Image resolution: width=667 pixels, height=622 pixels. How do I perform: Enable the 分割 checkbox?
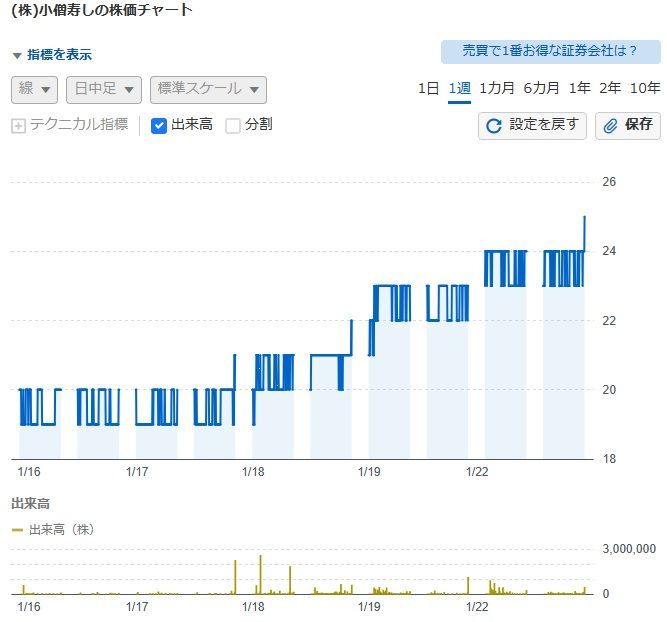click(233, 126)
